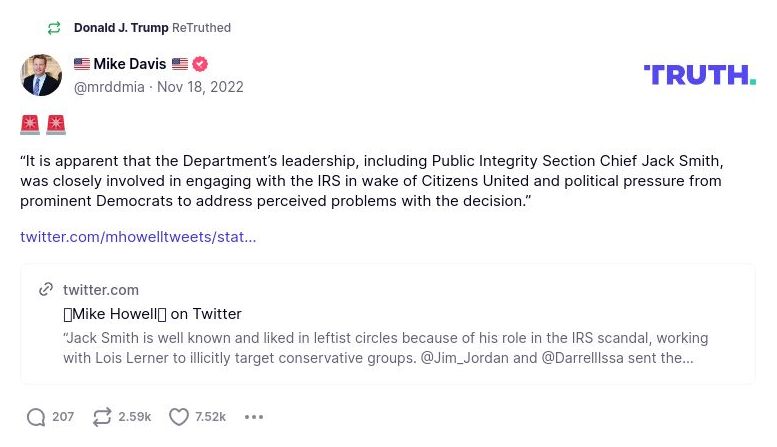Open the twitter.com/mhowelltweets link
The height and width of the screenshot is (447, 777).
[138, 237]
